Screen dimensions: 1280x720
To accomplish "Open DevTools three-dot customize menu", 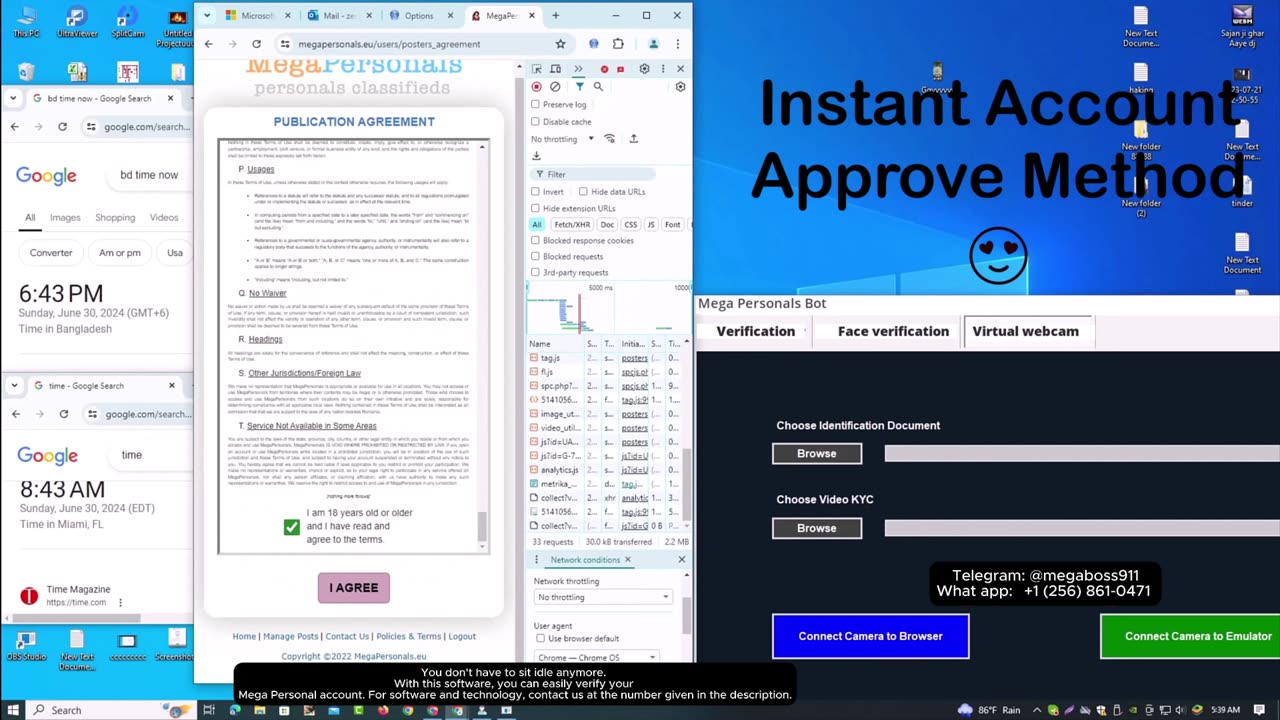I will (662, 69).
